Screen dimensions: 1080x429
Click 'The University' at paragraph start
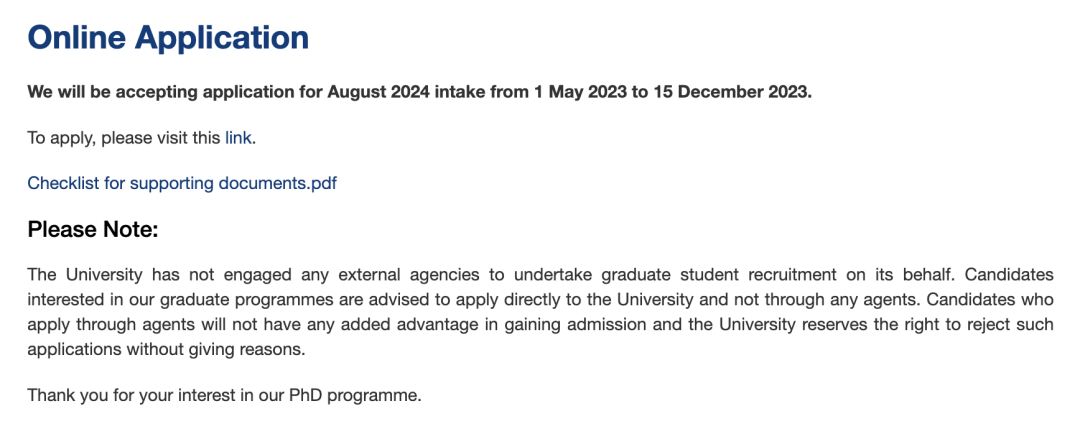(x=85, y=275)
